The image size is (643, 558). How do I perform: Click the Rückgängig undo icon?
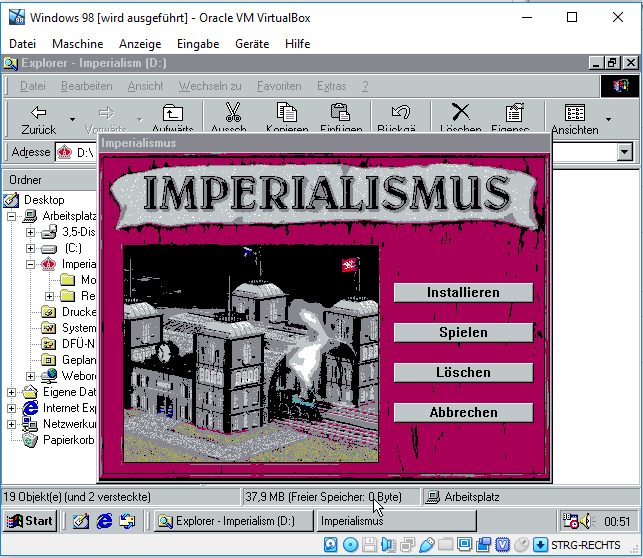click(400, 112)
